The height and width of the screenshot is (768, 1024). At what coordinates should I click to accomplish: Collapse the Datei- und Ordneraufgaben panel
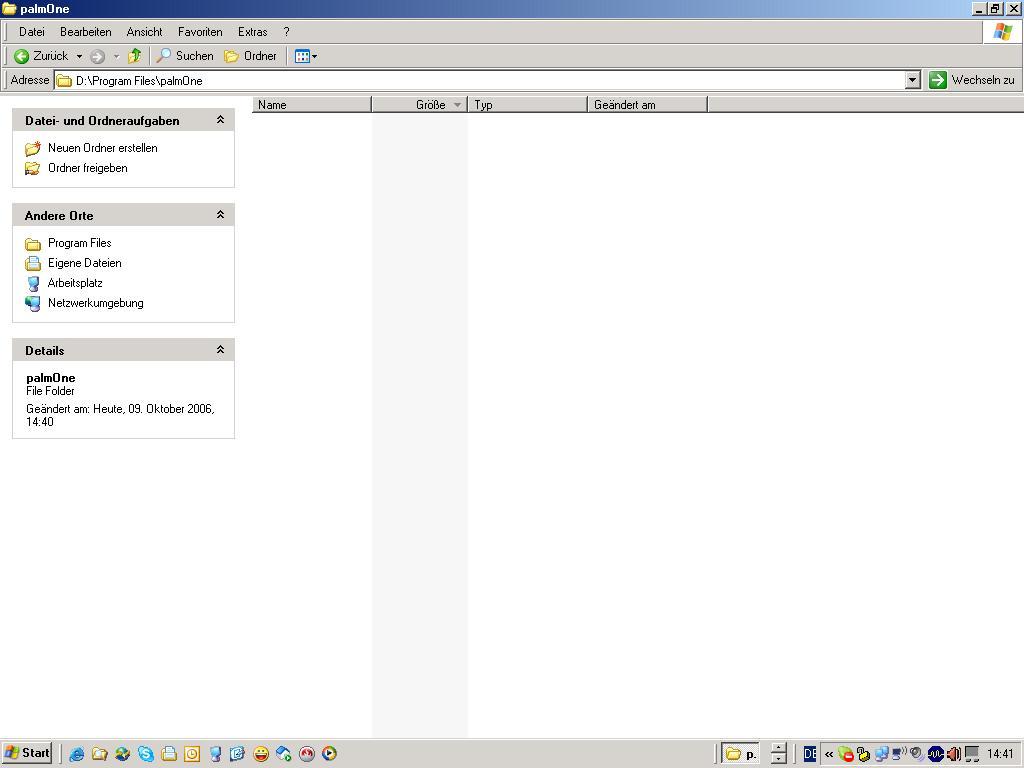[x=221, y=120]
